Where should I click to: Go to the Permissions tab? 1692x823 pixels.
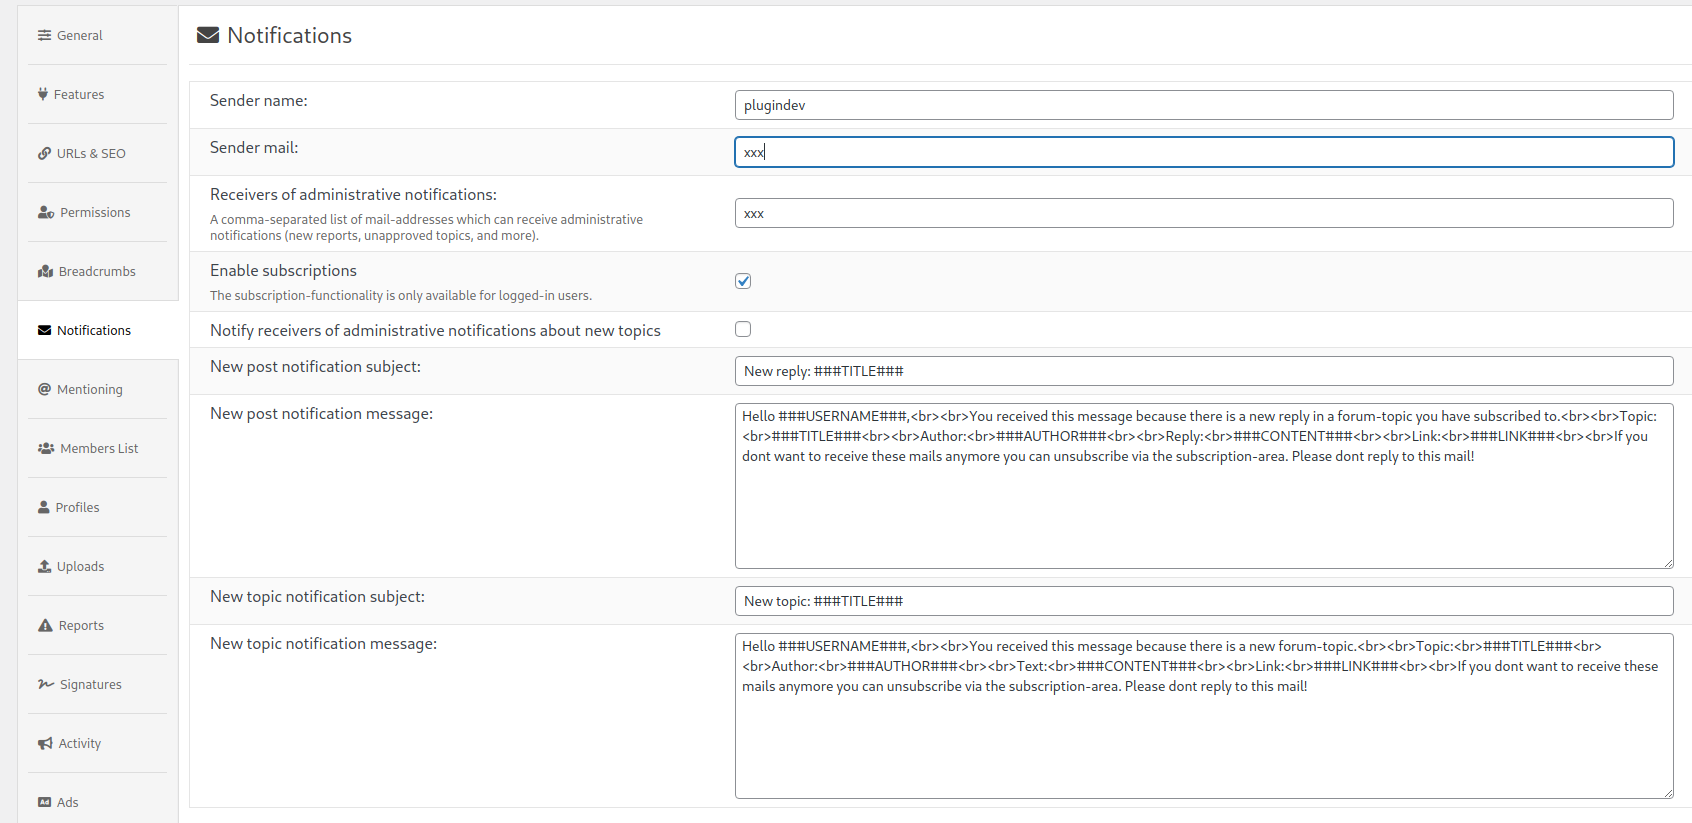pos(98,212)
